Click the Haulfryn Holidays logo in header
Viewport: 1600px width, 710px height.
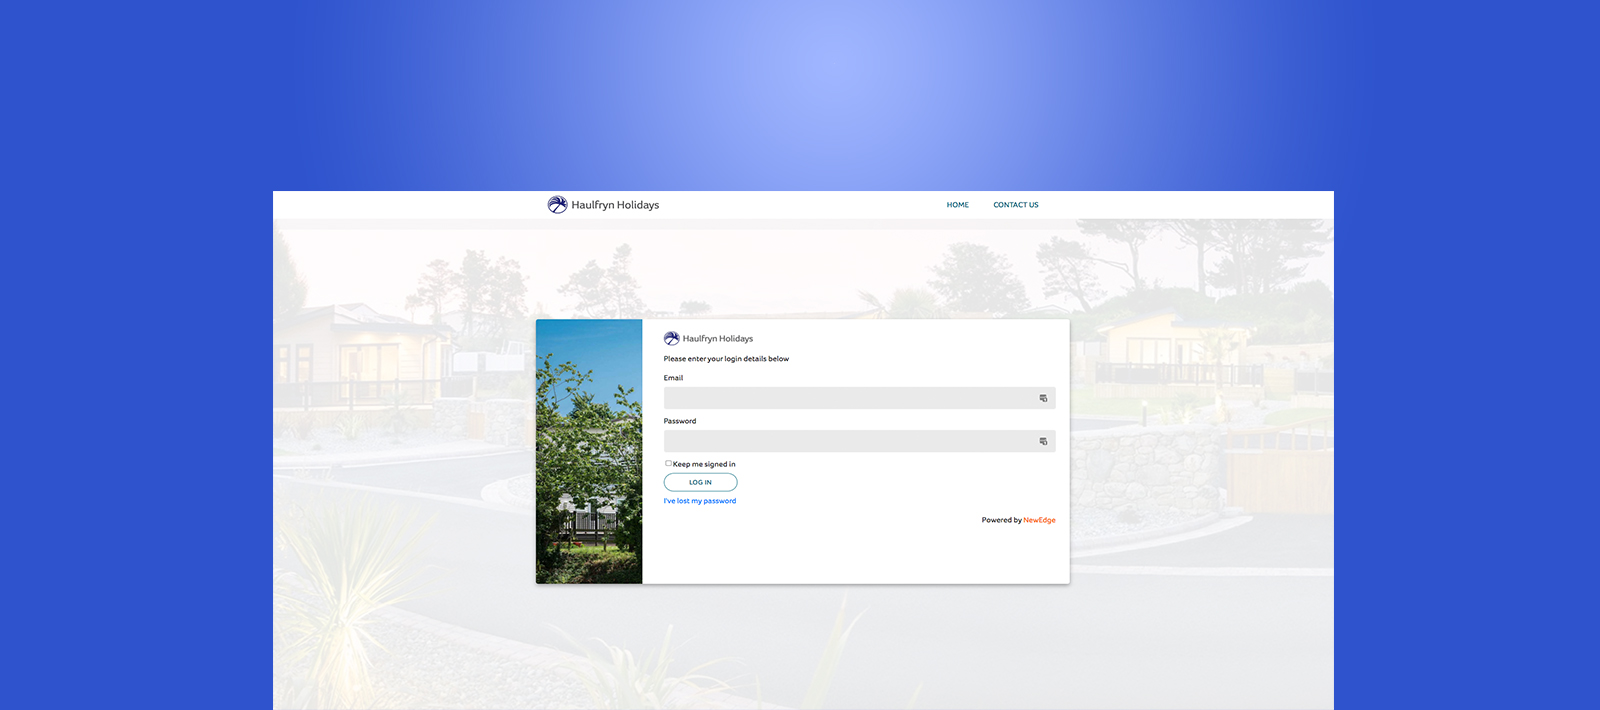pos(603,205)
